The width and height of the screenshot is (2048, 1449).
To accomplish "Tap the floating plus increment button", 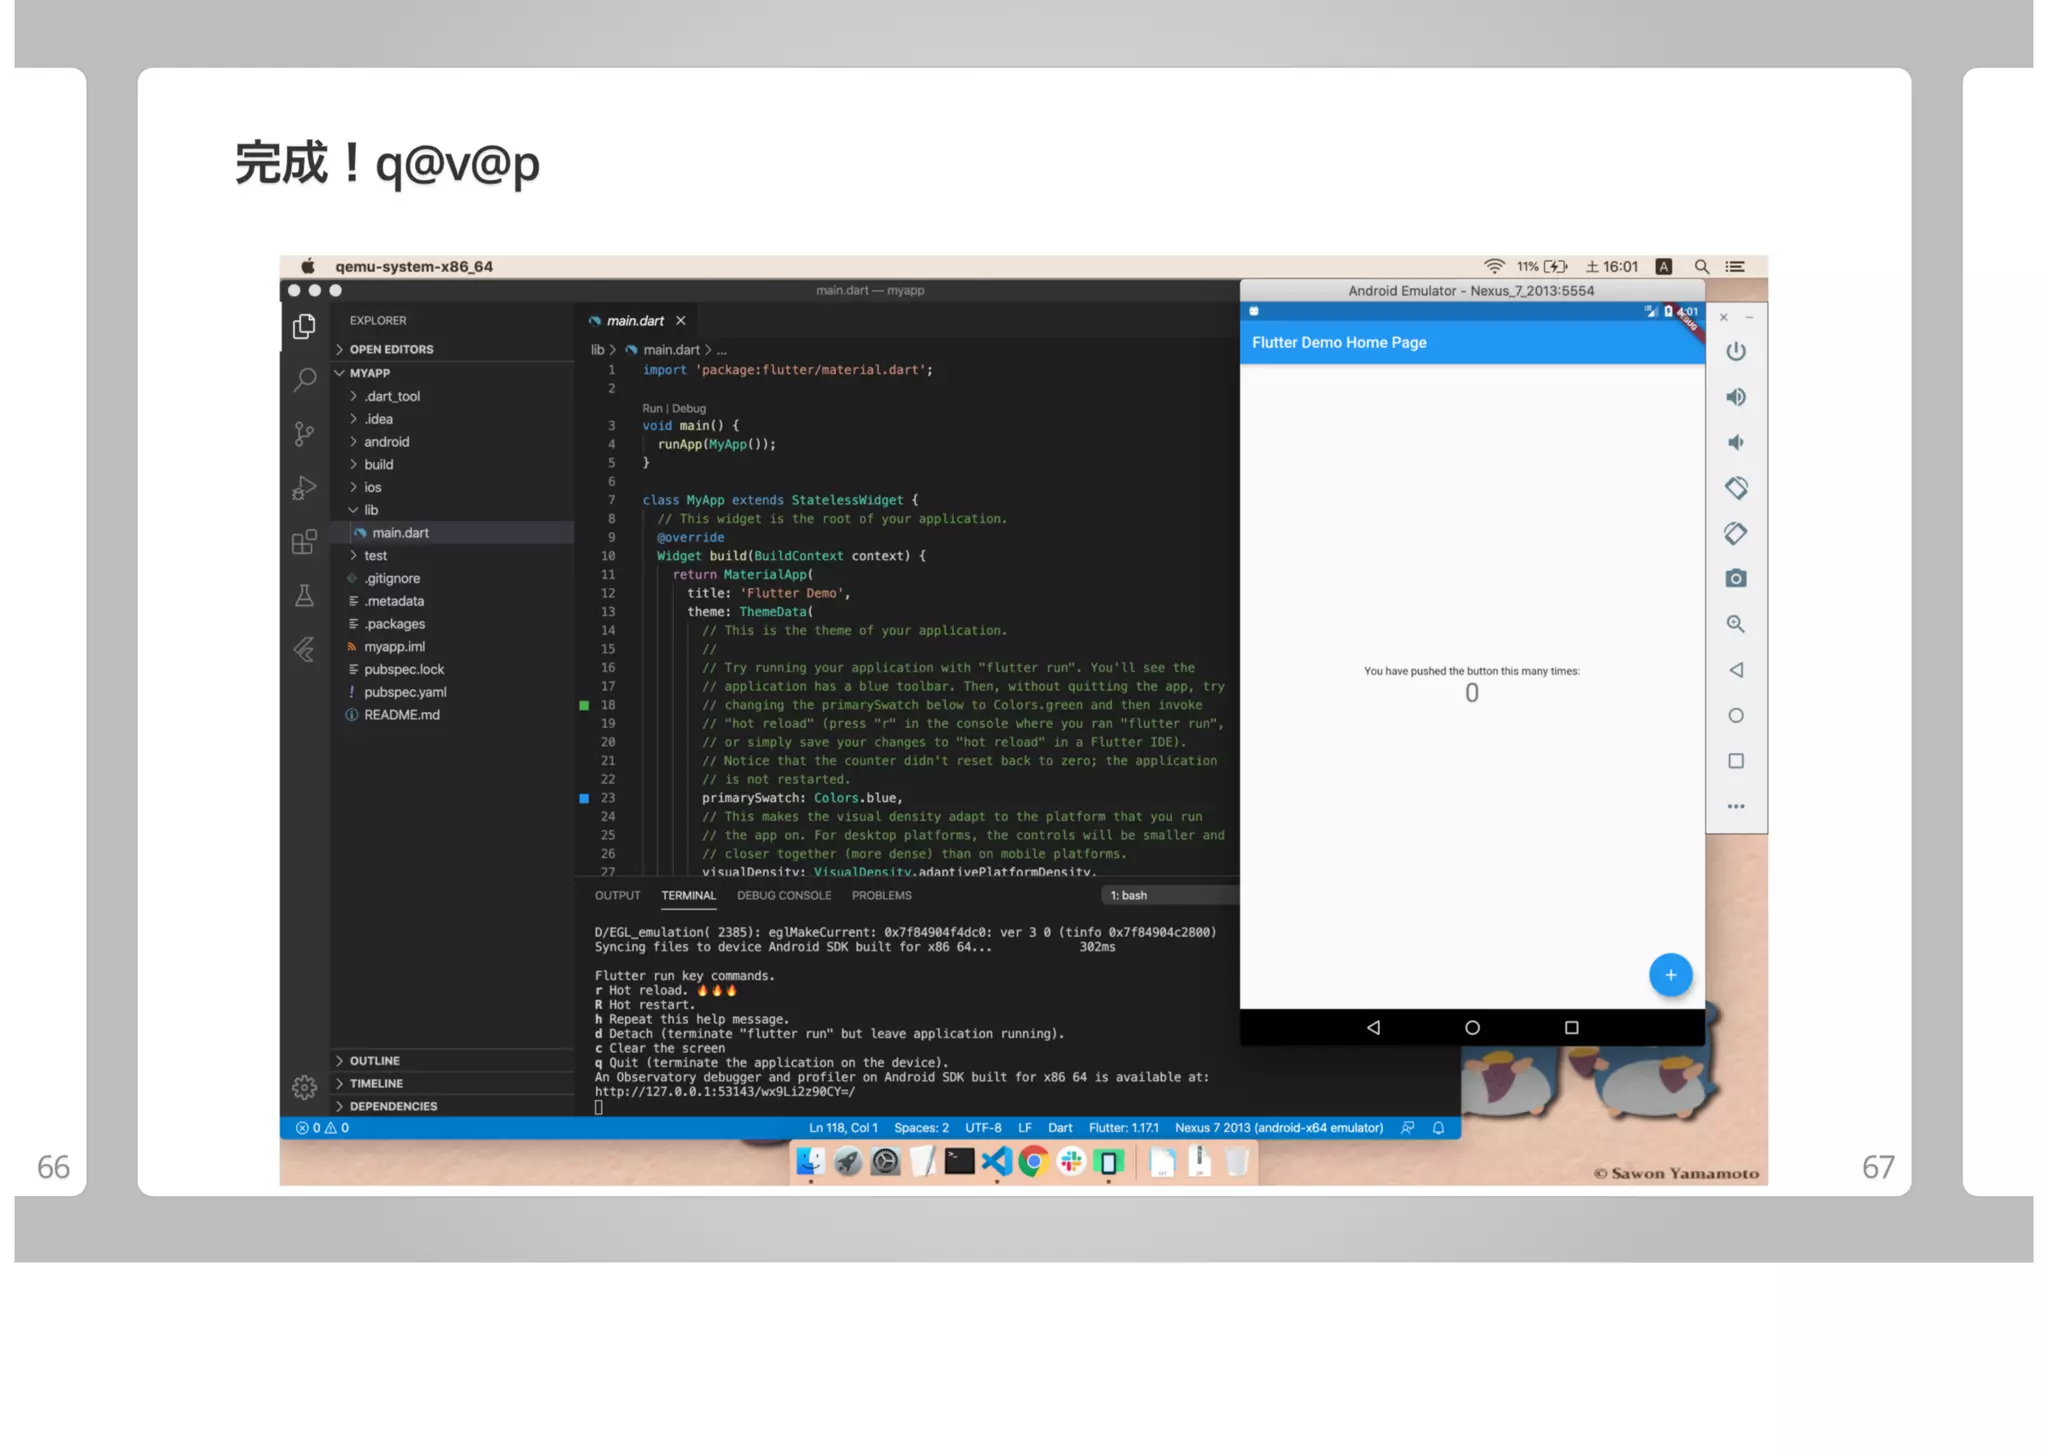I will point(1670,975).
